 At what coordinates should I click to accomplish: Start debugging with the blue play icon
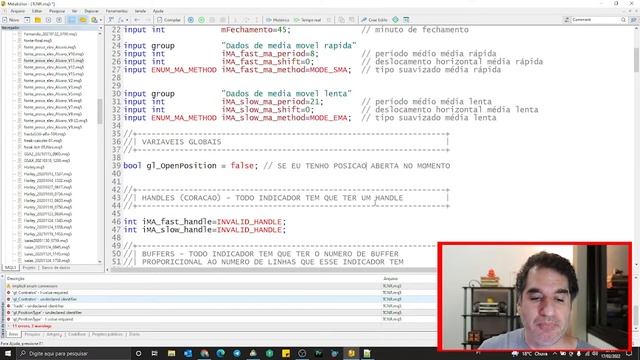(x=191, y=20)
